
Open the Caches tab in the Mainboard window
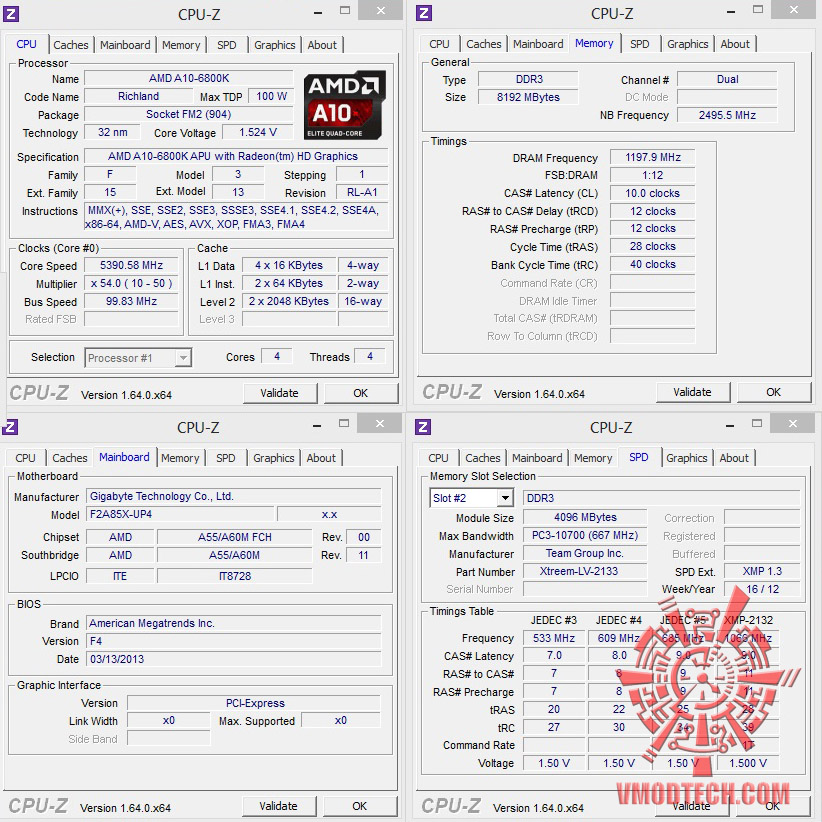(x=70, y=458)
